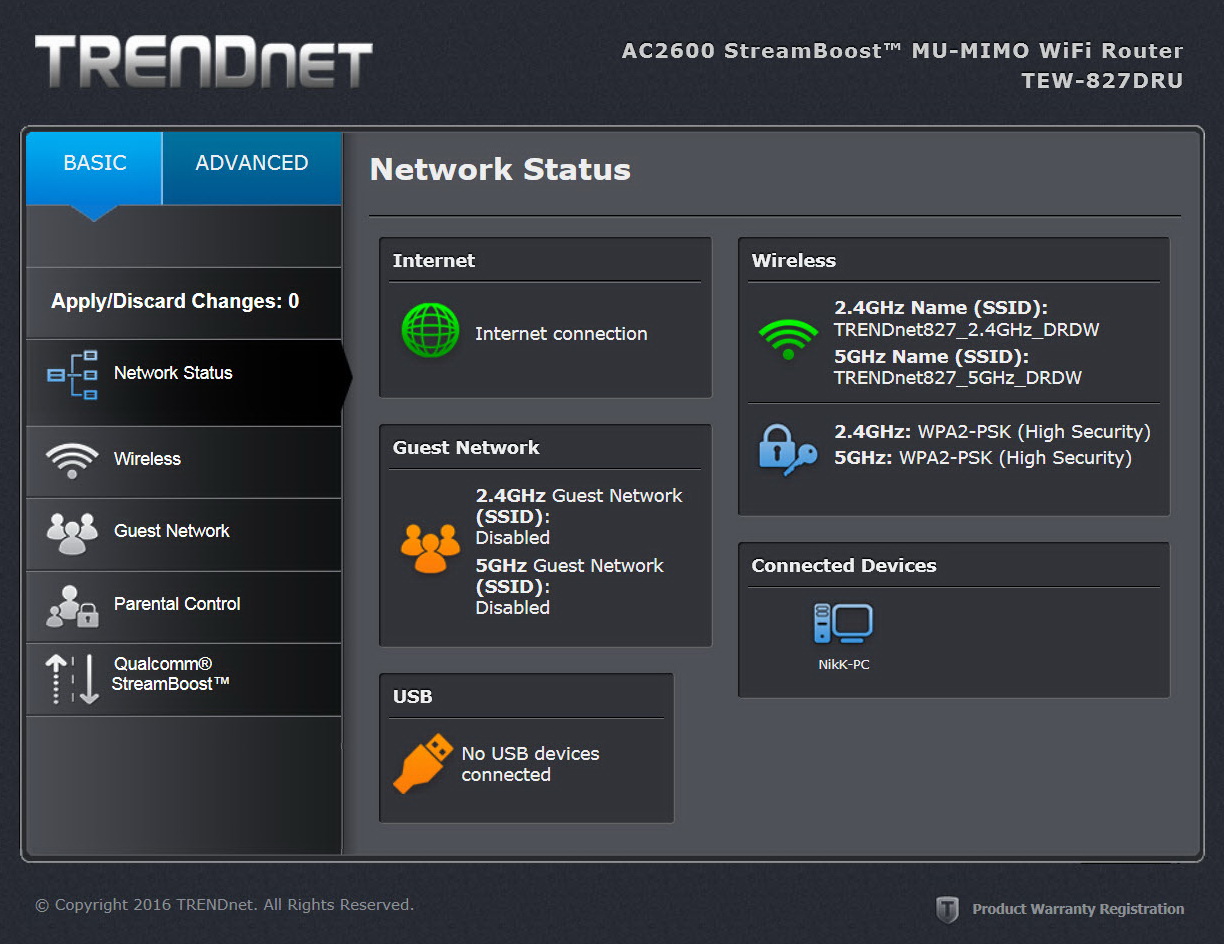Image resolution: width=1224 pixels, height=944 pixels.
Task: Click the AC2600 StreamBoost MU-MIMO WiFi Router title
Action: pos(902,51)
